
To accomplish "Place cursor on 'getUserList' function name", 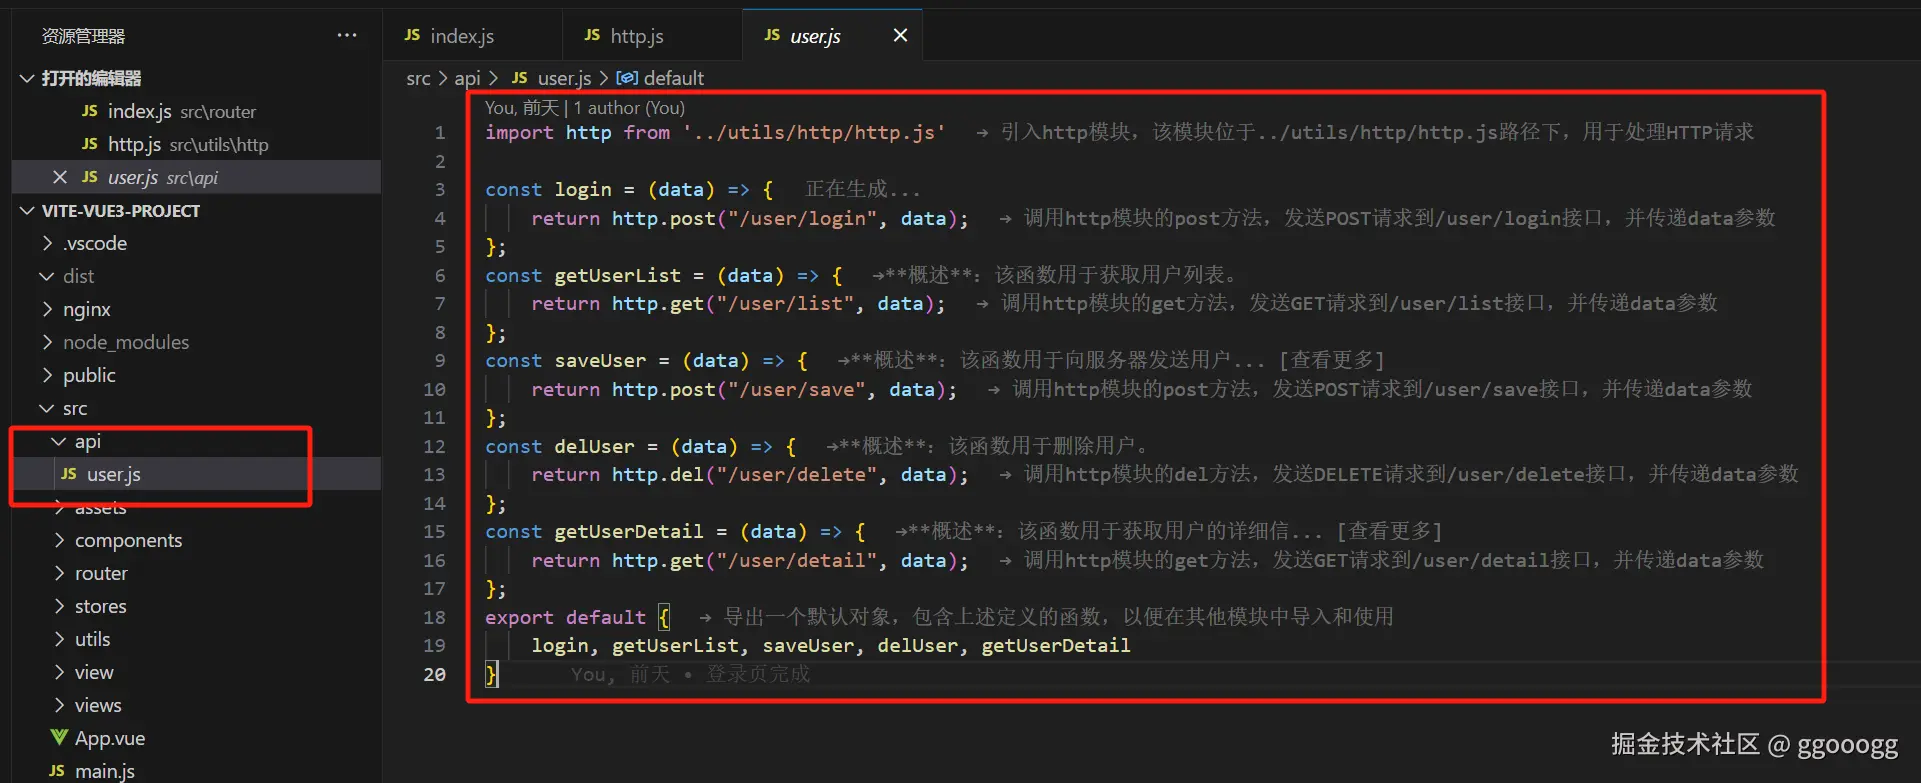I will point(618,275).
